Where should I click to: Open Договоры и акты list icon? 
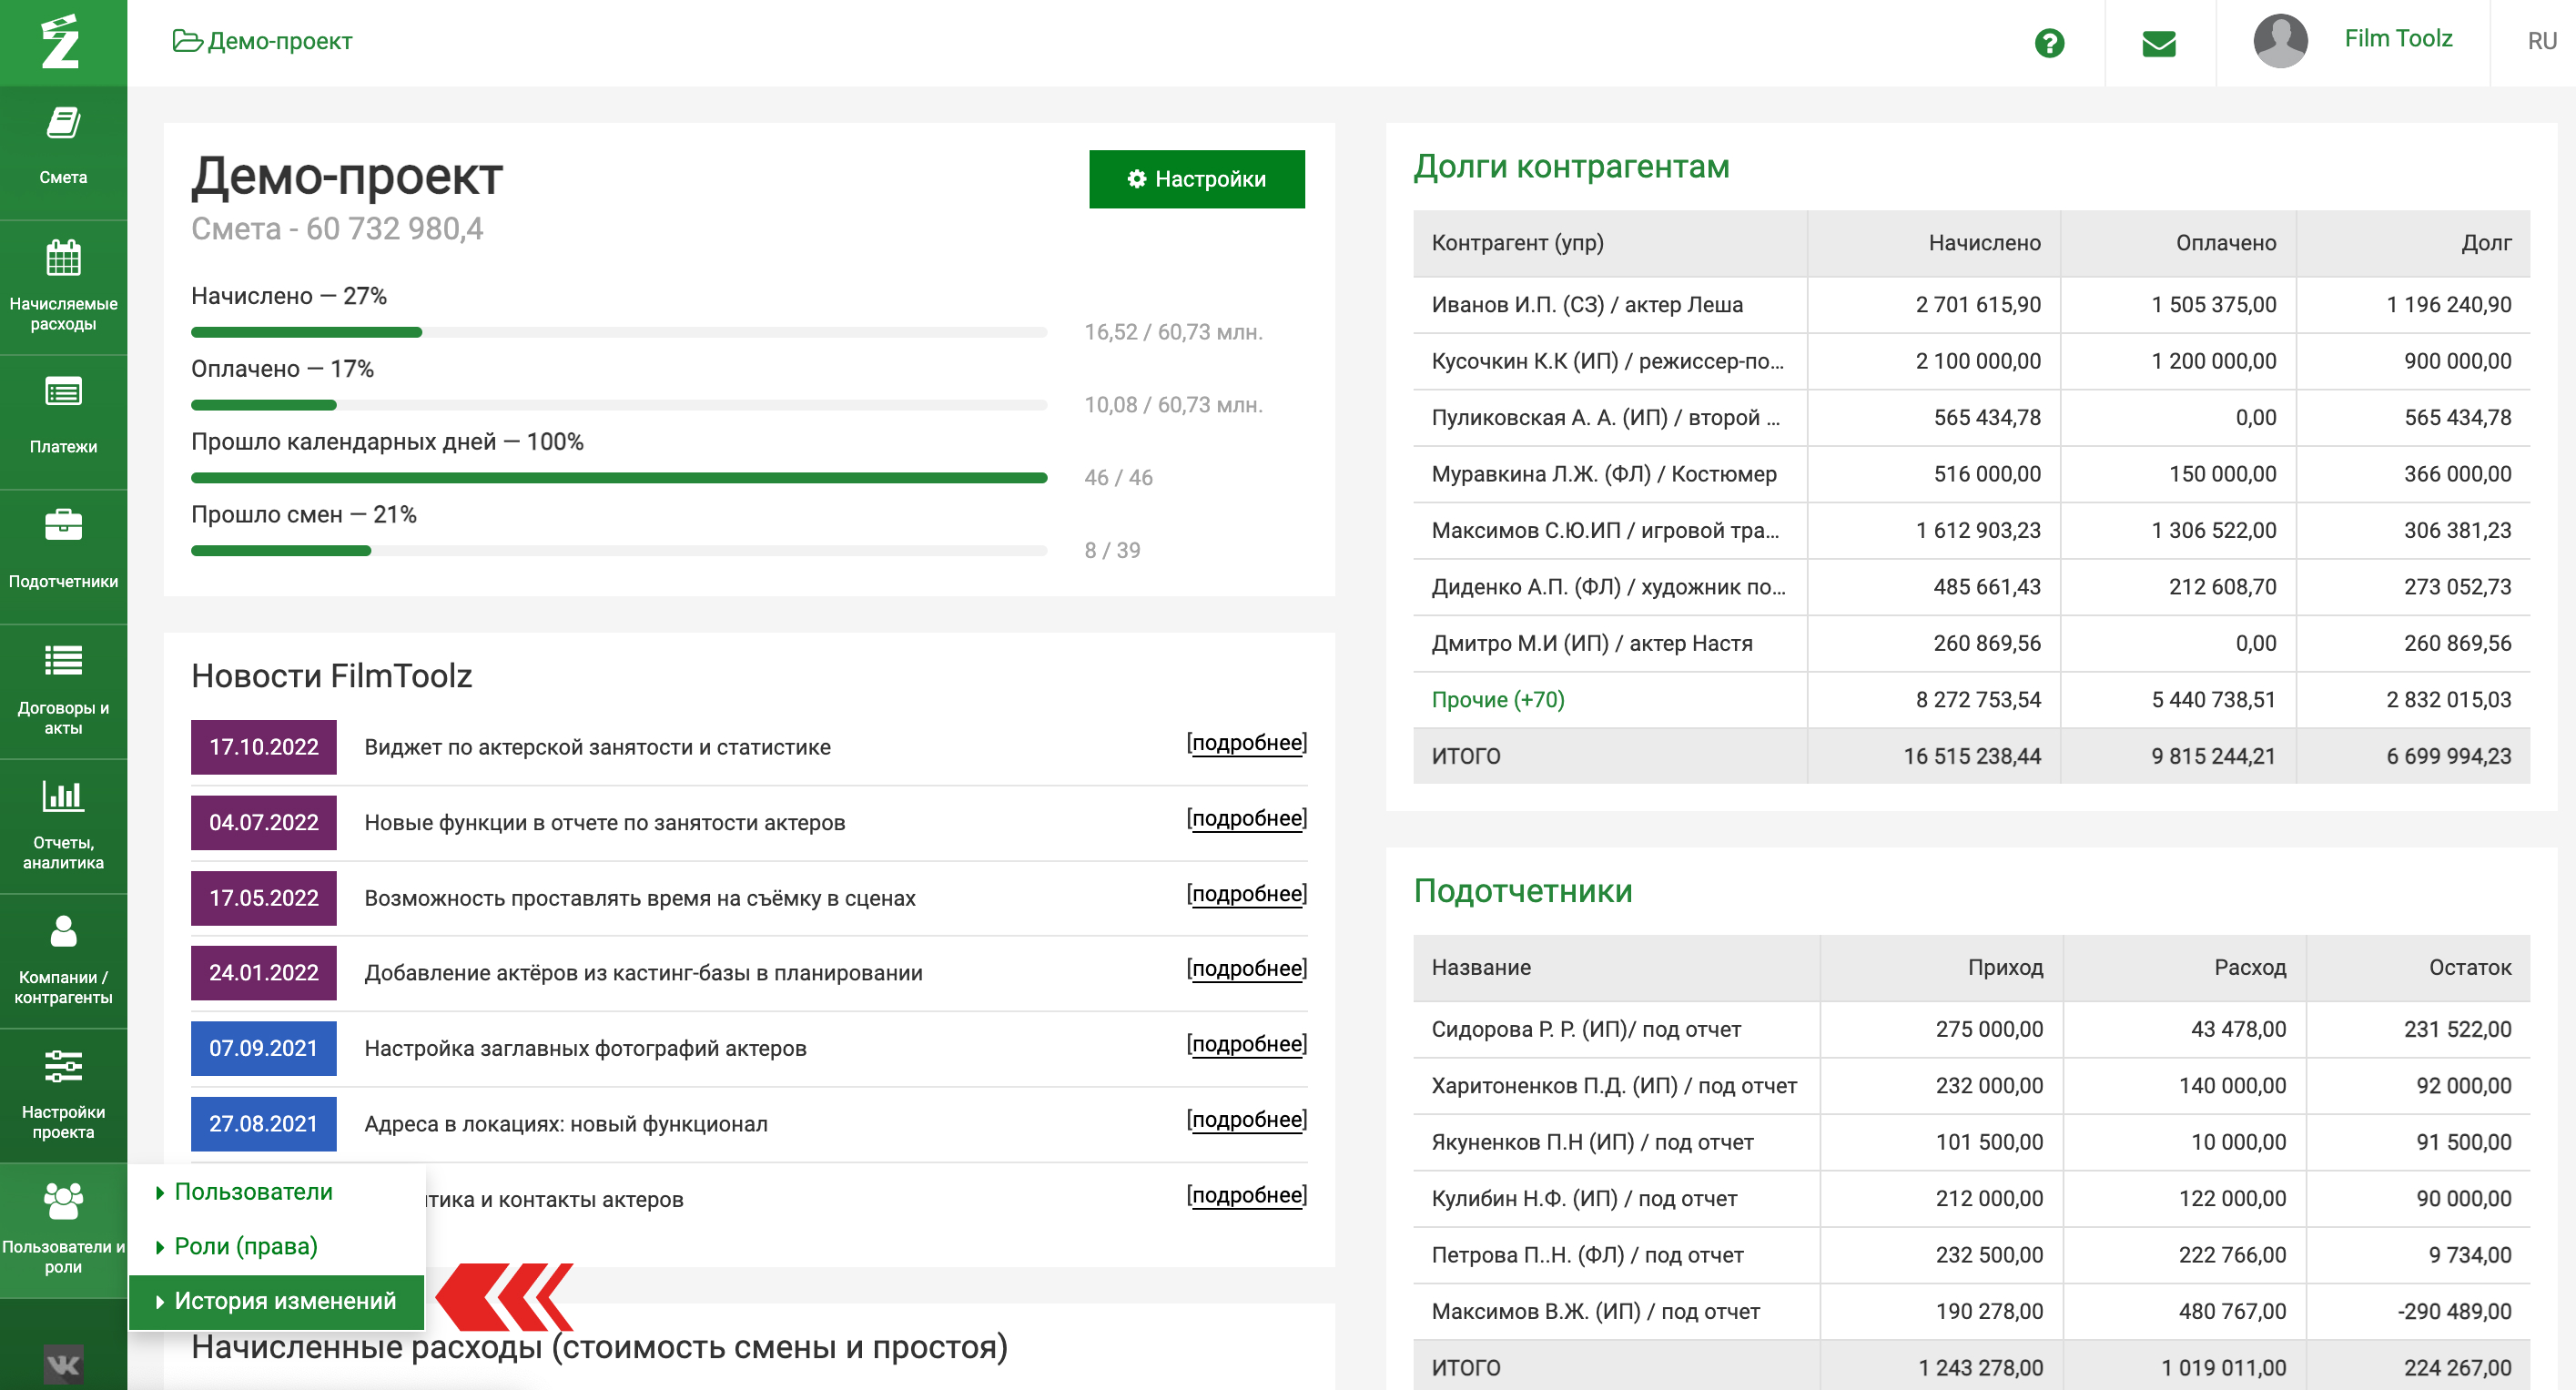coord(63,661)
